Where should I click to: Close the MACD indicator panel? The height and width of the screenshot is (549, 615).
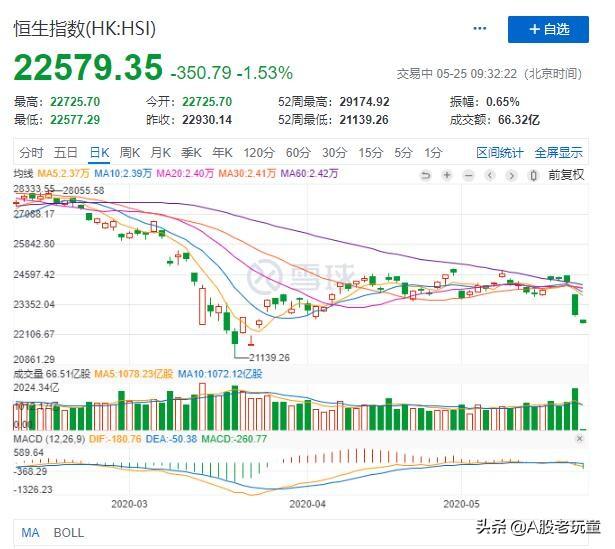579,438
